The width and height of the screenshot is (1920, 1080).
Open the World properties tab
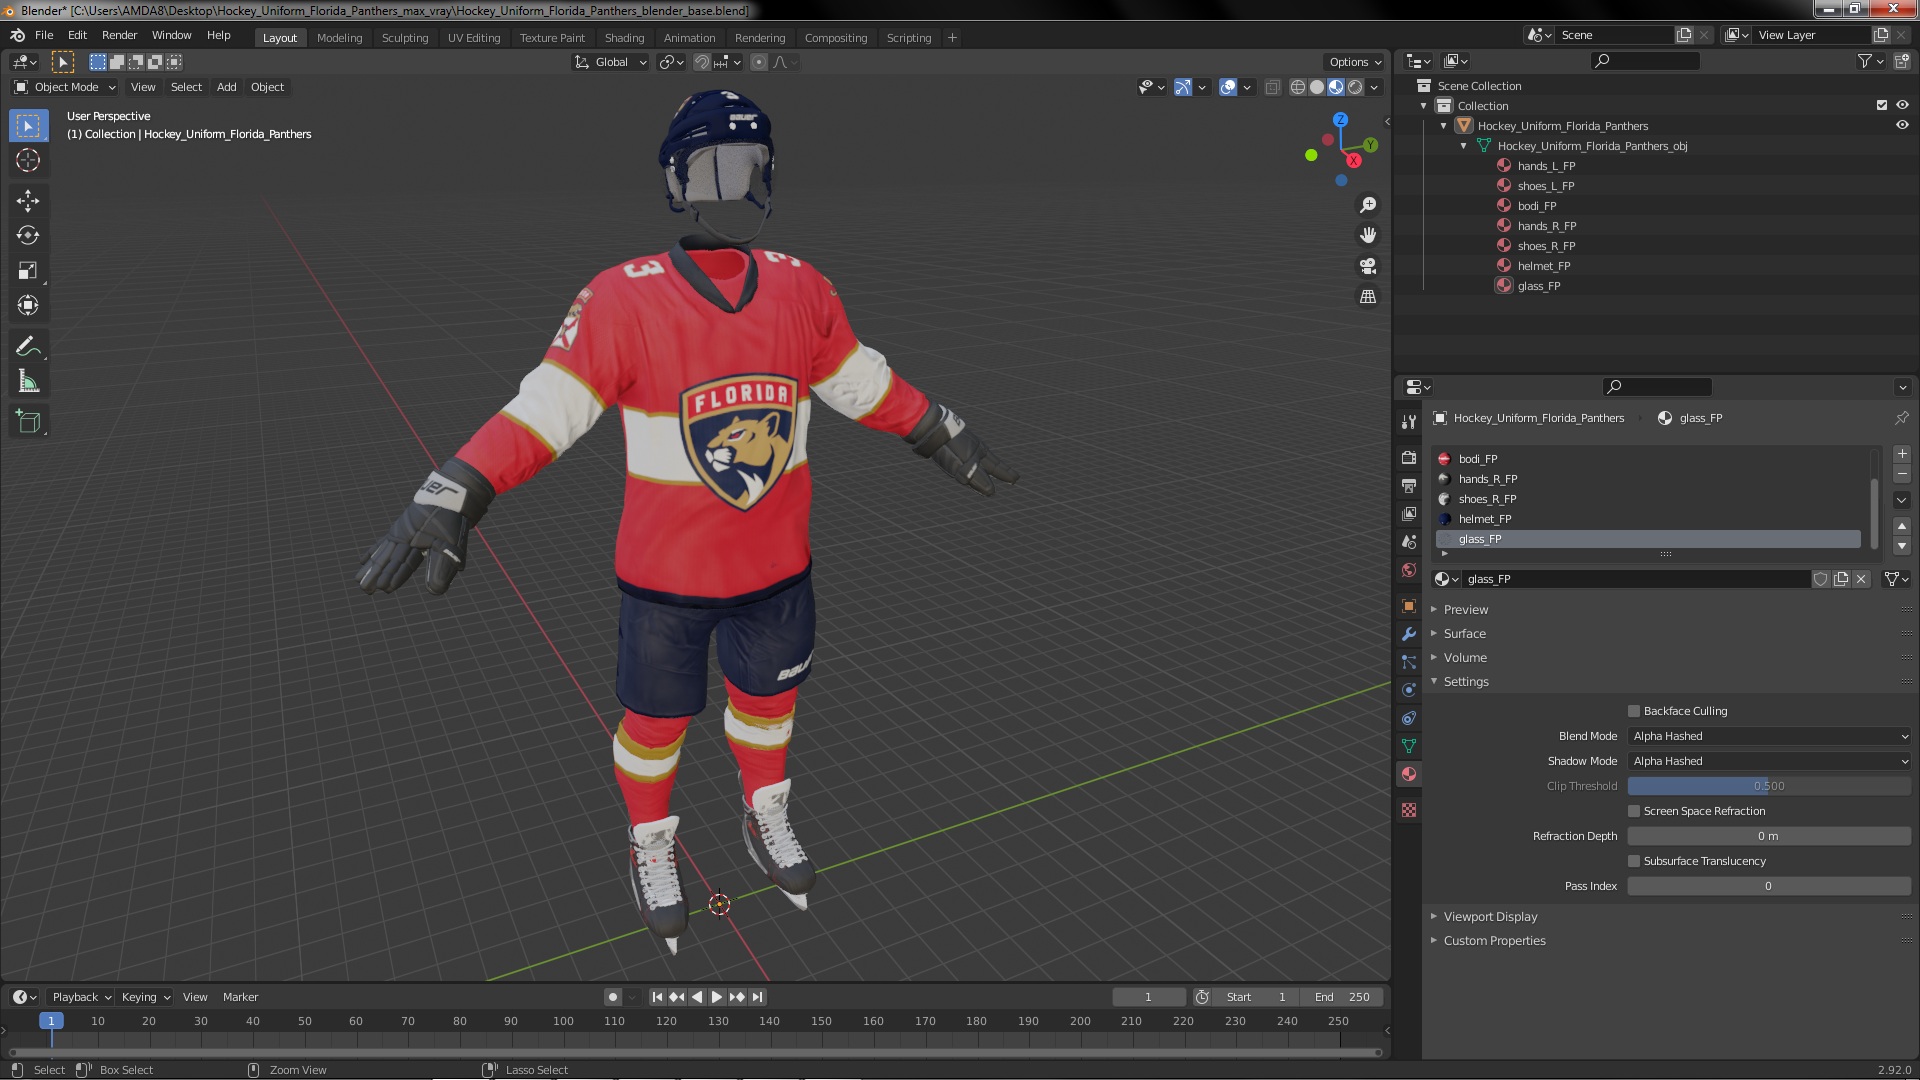(1409, 570)
